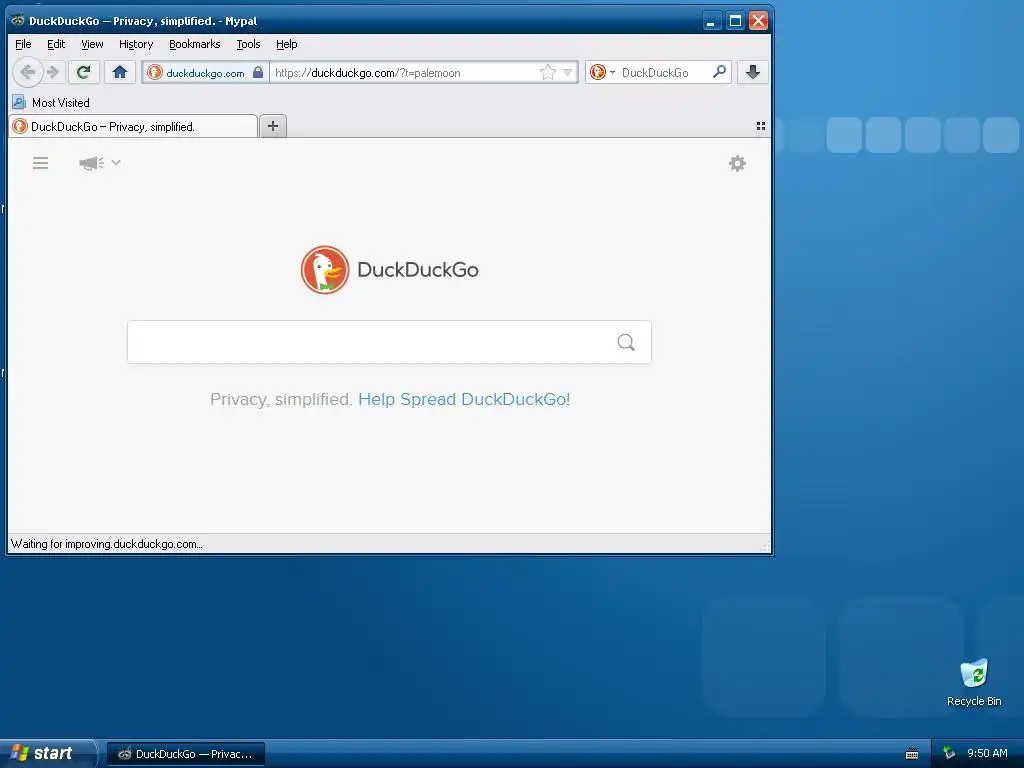1024x768 pixels.
Task: Open the History menu
Action: pos(136,44)
